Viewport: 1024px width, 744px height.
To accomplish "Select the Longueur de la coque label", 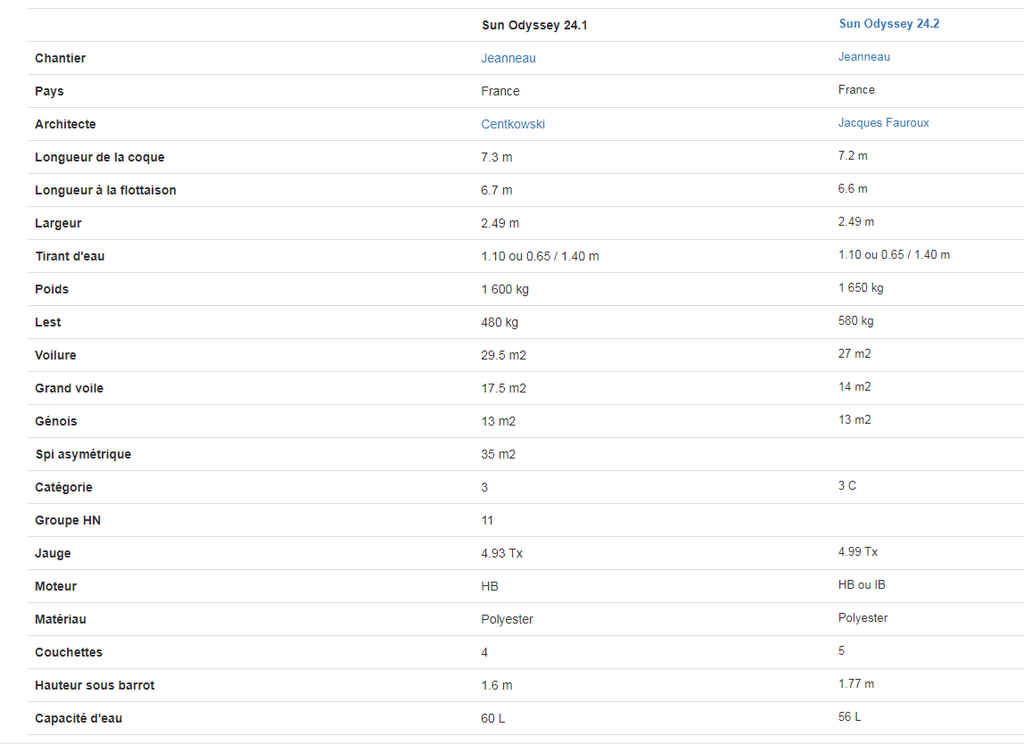I will pyautogui.click(x=99, y=157).
